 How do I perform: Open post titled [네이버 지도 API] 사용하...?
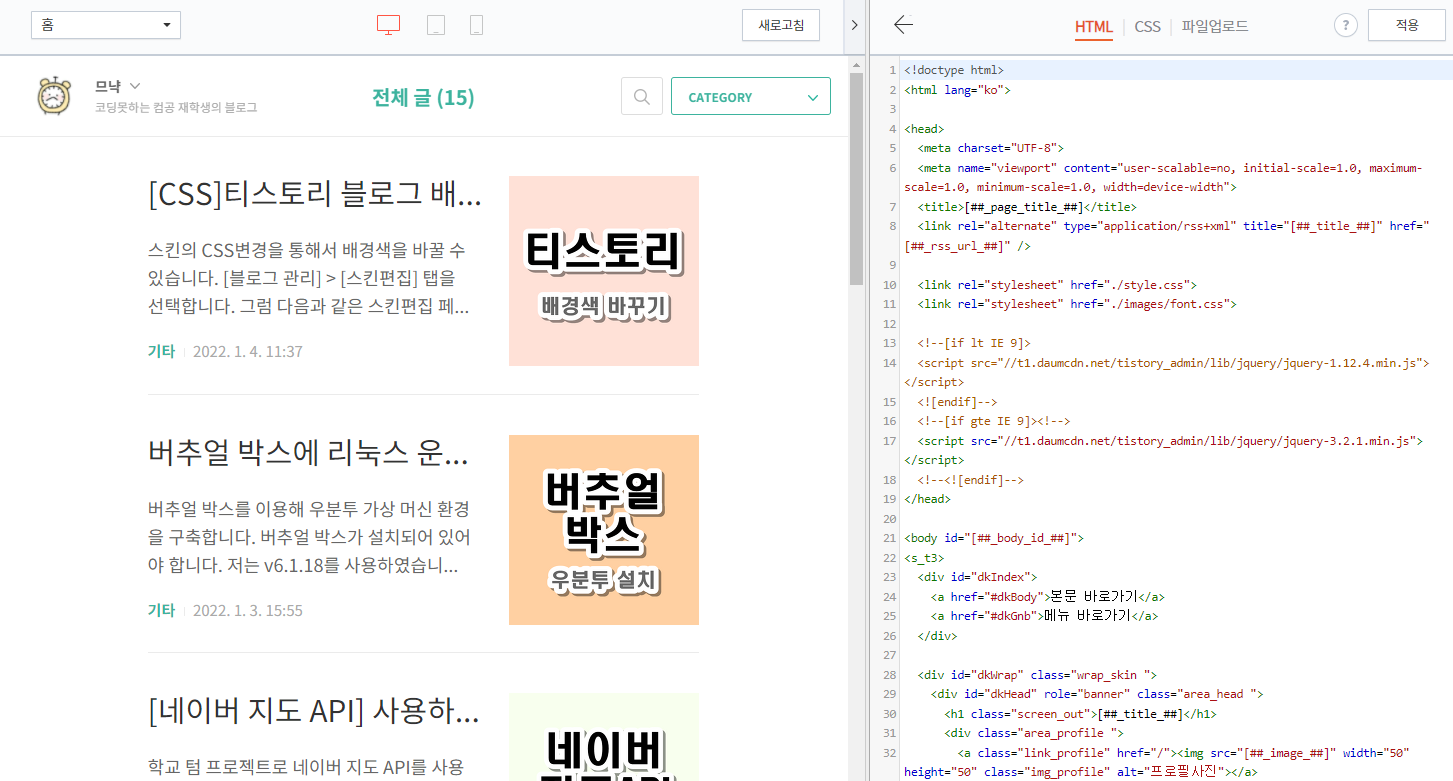[x=314, y=712]
